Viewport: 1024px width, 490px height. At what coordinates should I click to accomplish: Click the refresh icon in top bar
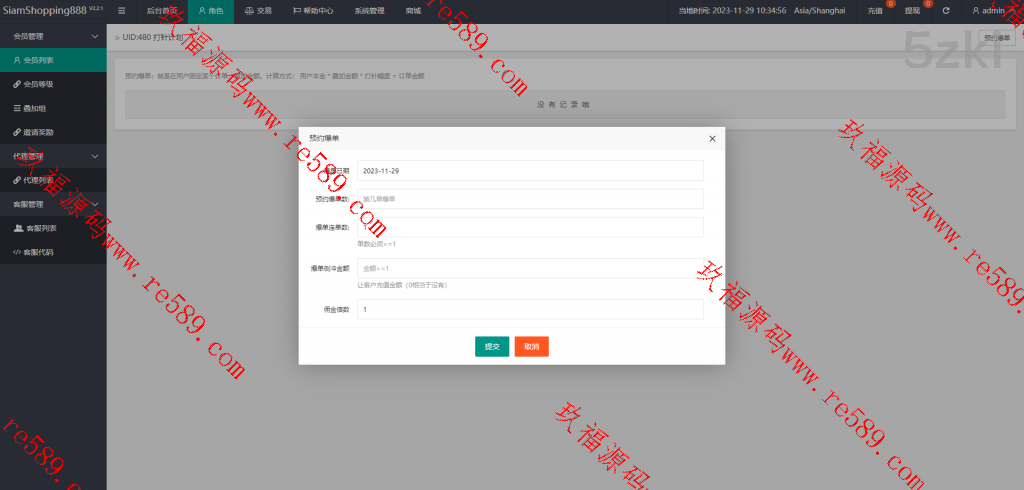tap(946, 11)
